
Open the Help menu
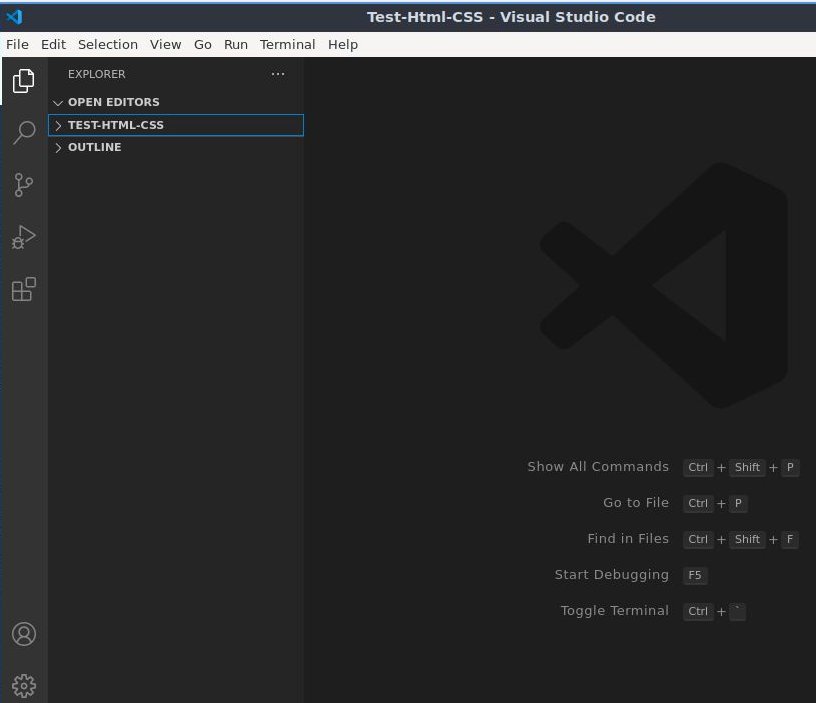343,45
